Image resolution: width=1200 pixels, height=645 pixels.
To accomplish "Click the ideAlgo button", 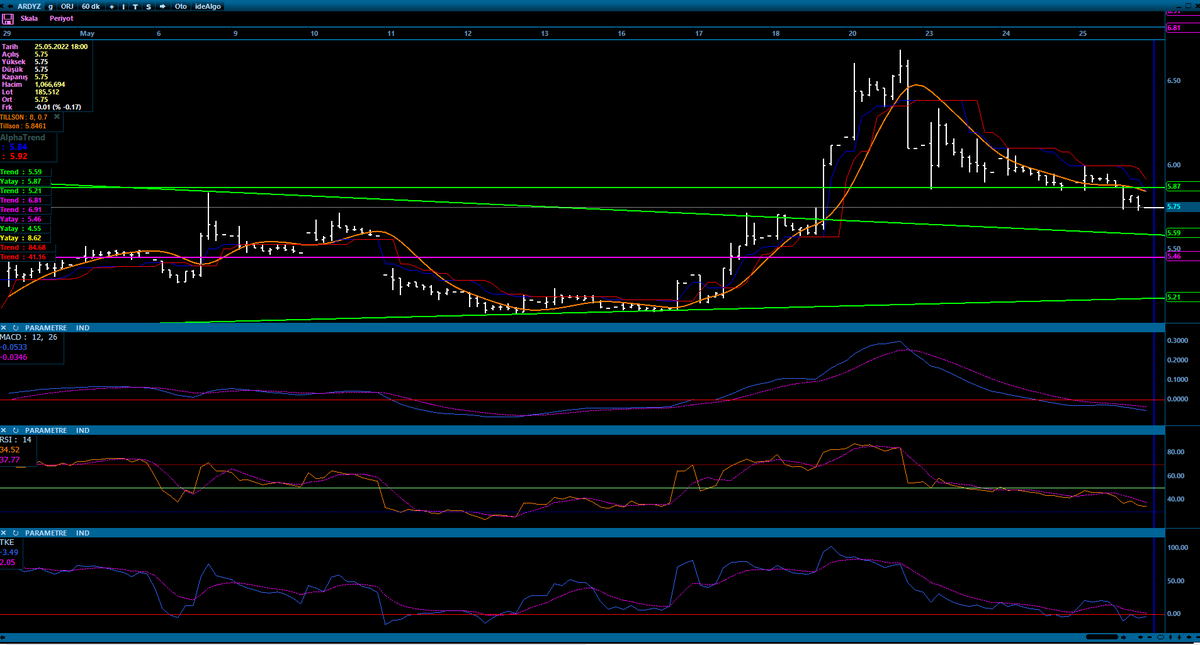I will click(x=208, y=6).
